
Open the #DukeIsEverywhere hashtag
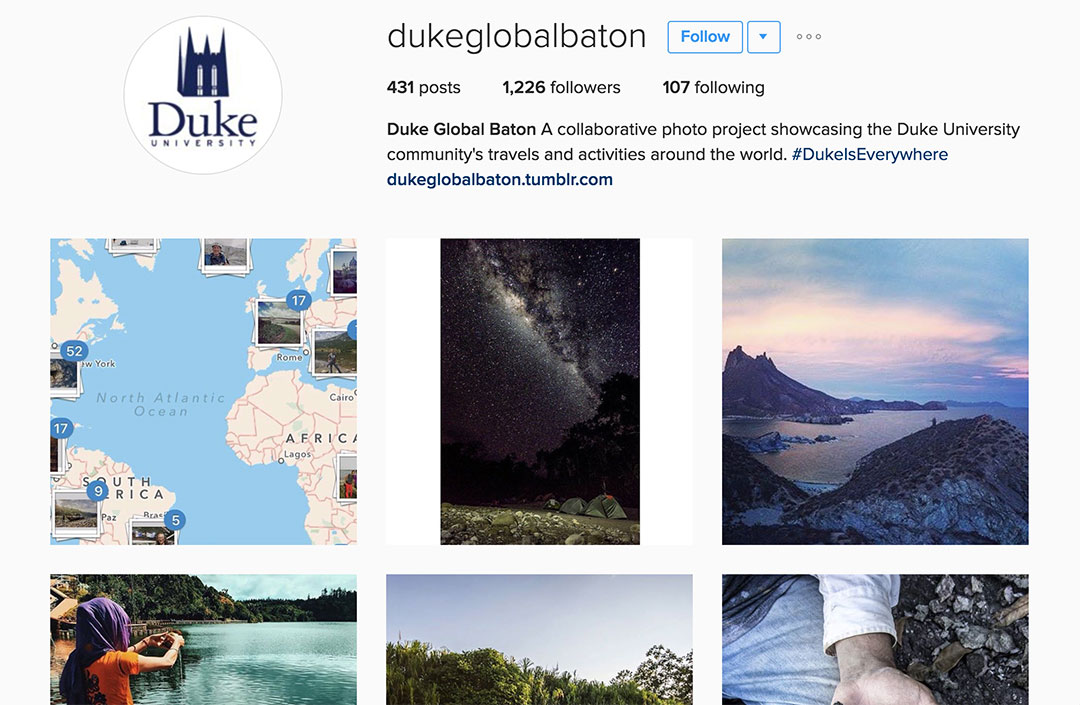pyautogui.click(x=869, y=154)
